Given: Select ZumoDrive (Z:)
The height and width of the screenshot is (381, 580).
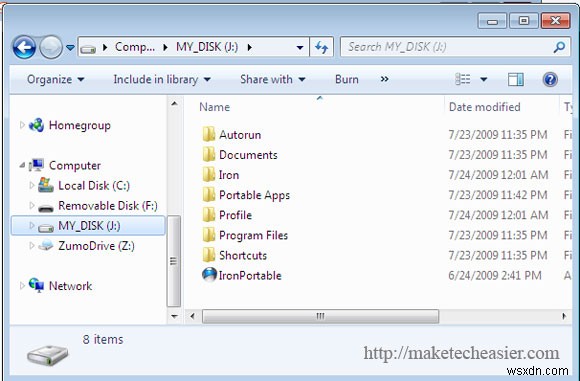Looking at the screenshot, I should tap(96, 246).
